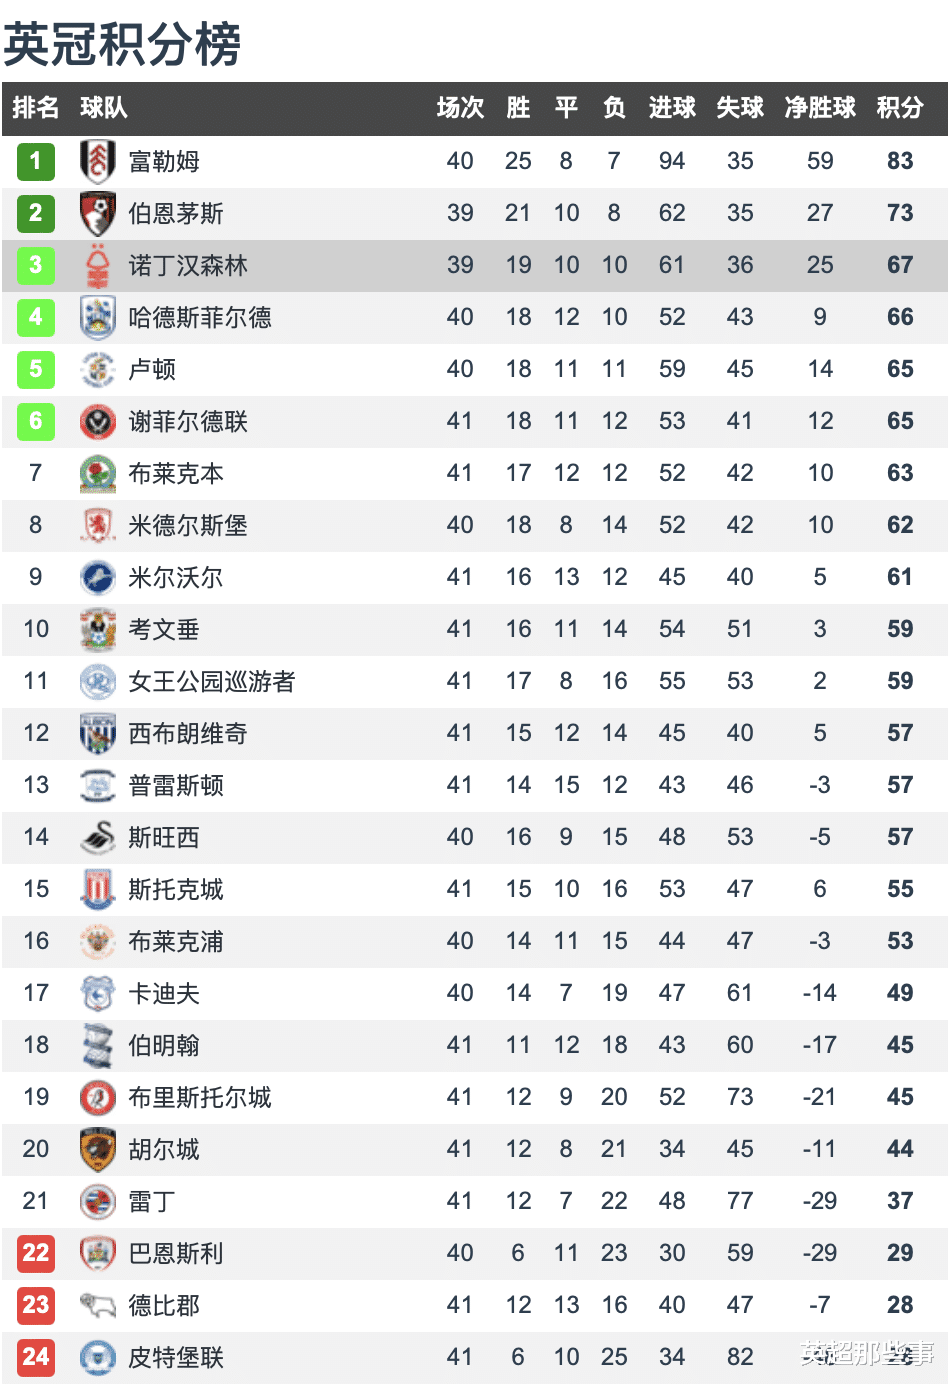Sort by the 净胜球 column header
Viewport: 948px width, 1384px height.
(820, 108)
